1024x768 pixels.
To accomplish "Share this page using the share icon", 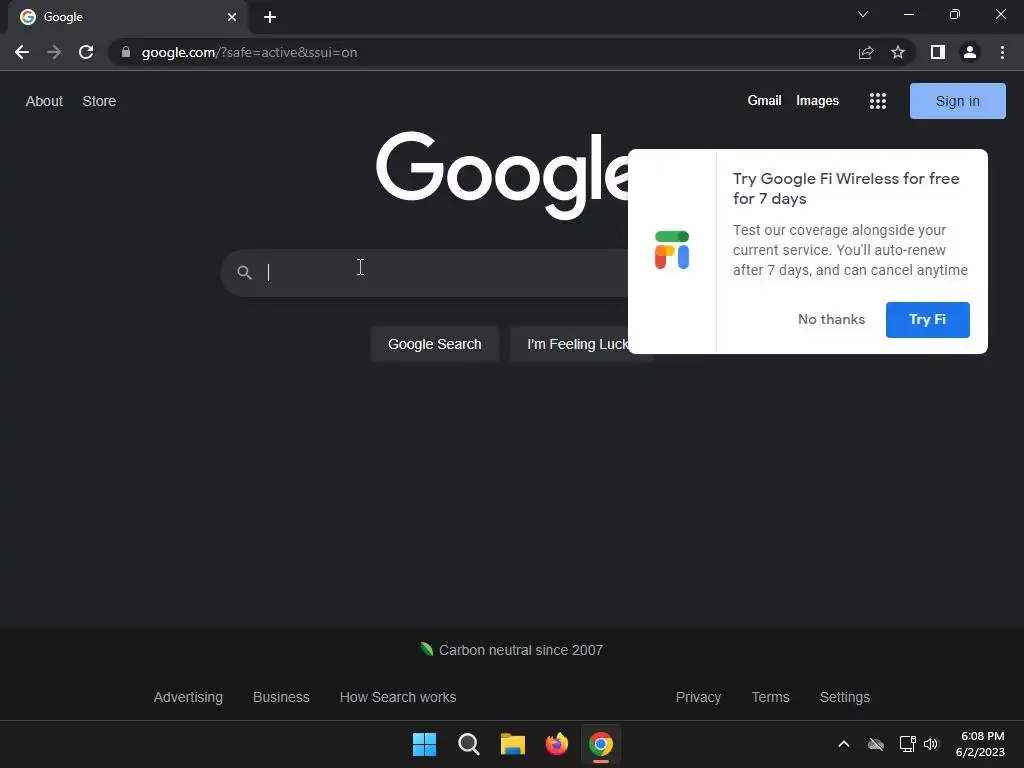I will 866,52.
